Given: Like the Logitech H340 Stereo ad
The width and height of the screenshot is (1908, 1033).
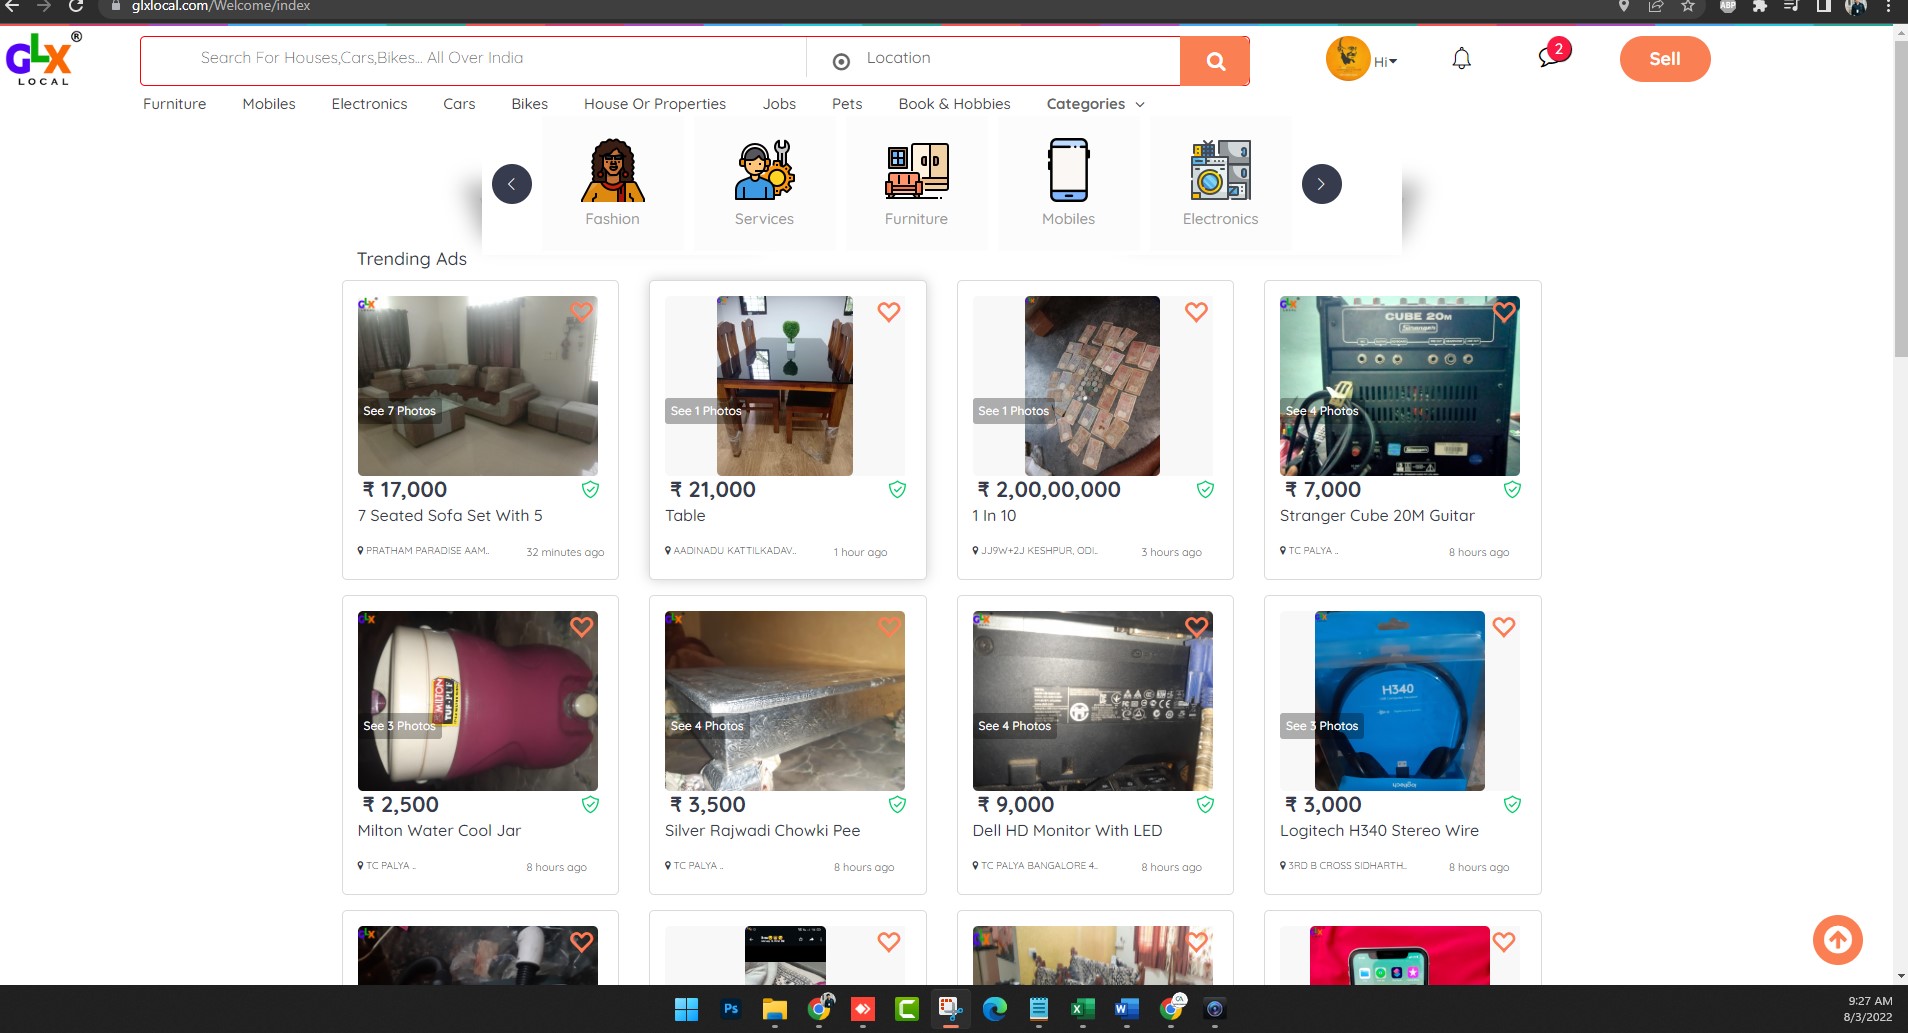Looking at the screenshot, I should point(1503,627).
